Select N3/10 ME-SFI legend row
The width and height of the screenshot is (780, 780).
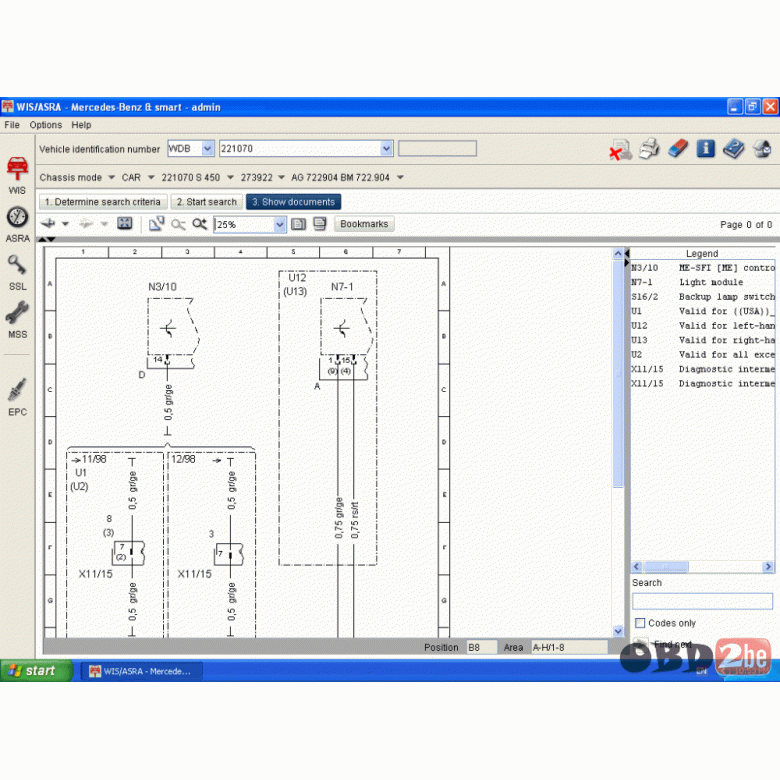[703, 268]
